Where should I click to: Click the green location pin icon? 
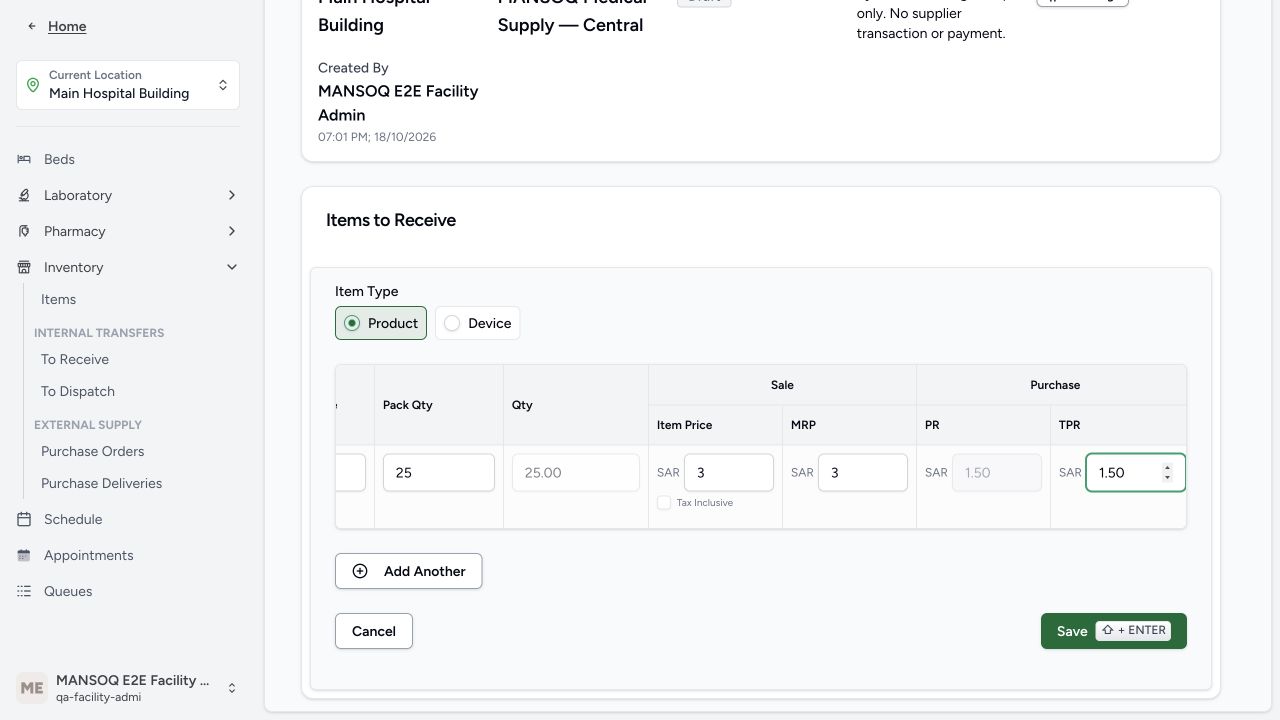pos(33,85)
